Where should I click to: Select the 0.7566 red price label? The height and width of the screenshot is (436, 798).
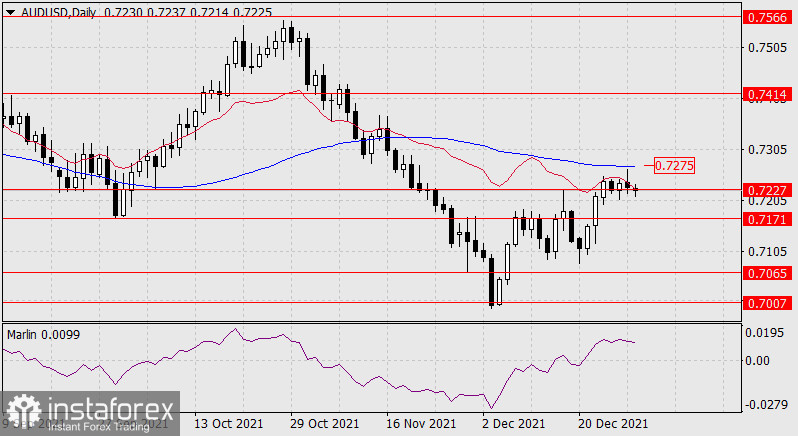tap(767, 18)
